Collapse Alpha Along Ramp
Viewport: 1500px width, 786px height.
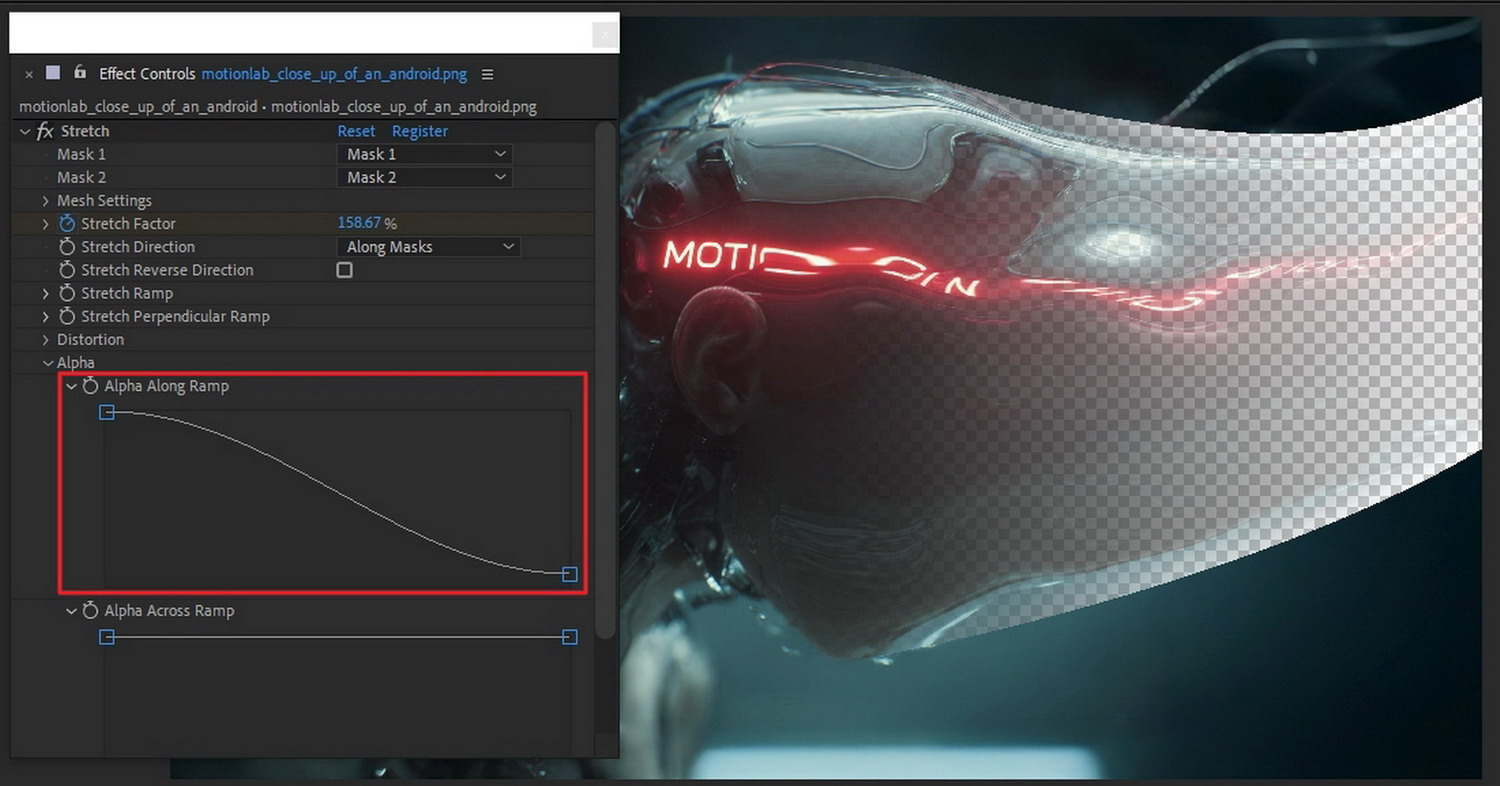71,386
